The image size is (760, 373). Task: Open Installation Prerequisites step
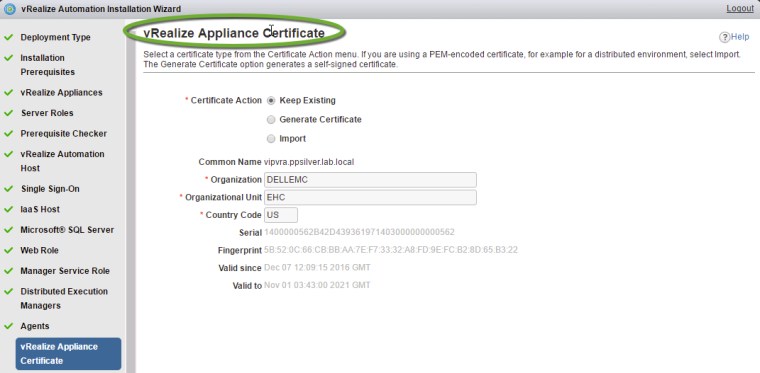point(48,65)
